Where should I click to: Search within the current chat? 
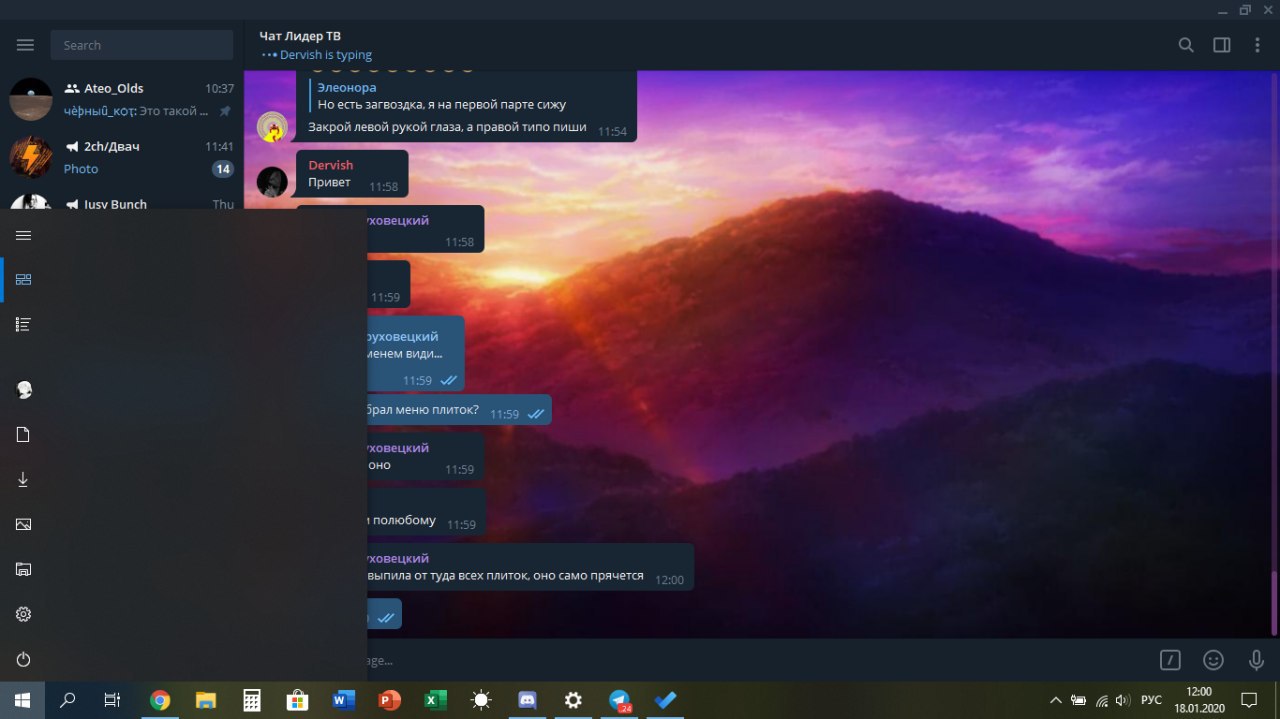click(x=1186, y=45)
